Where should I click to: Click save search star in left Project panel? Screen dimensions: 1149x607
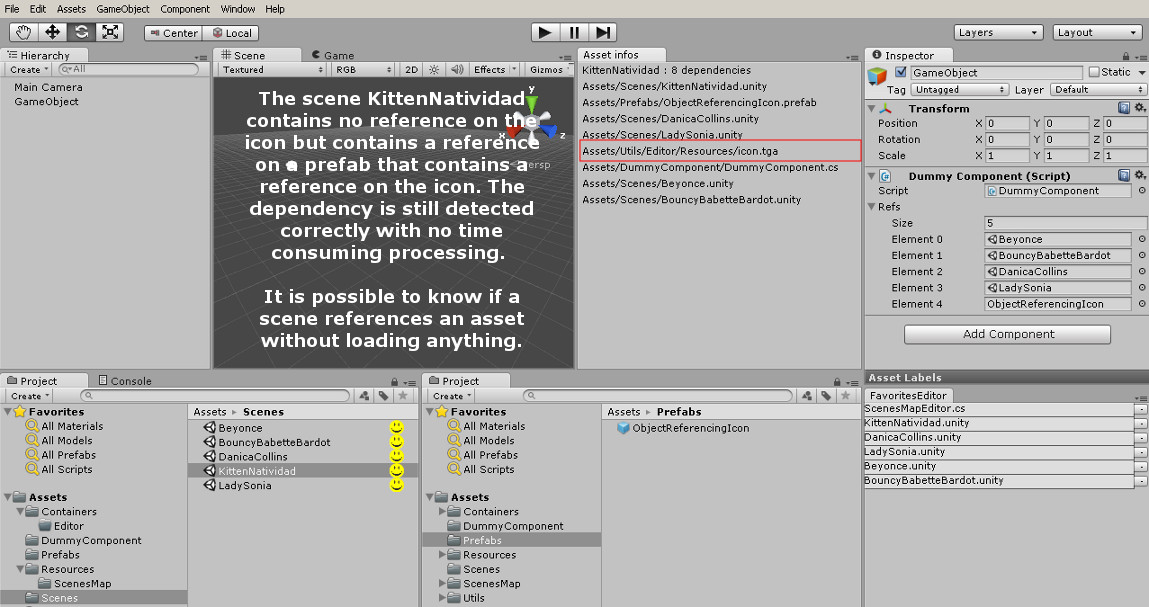pos(402,396)
